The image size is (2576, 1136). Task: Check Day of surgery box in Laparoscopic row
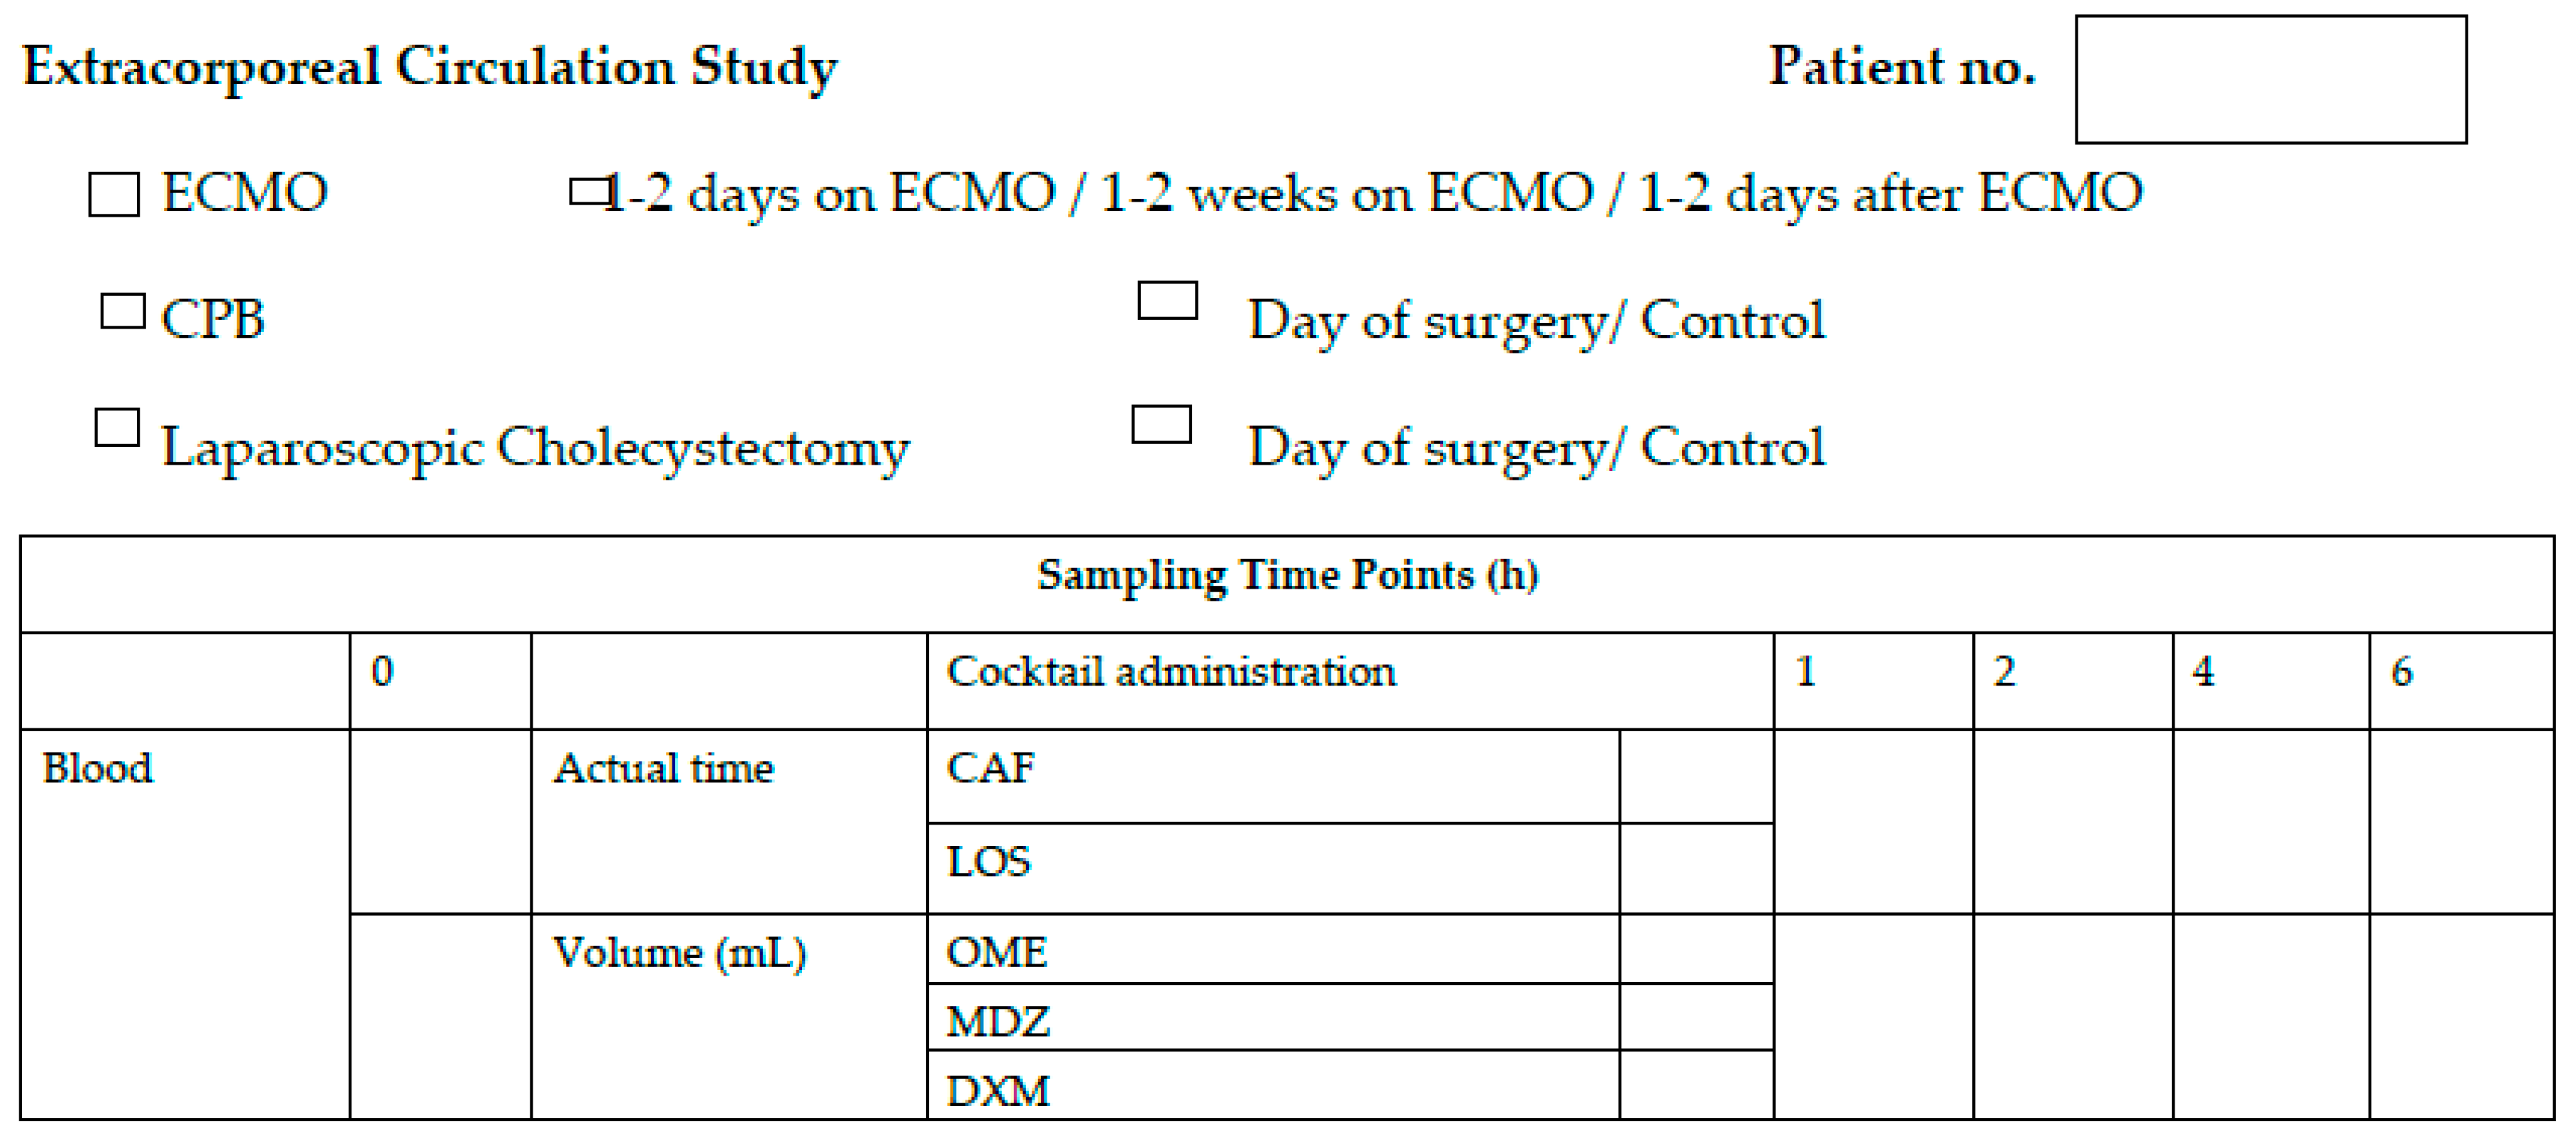click(1161, 424)
